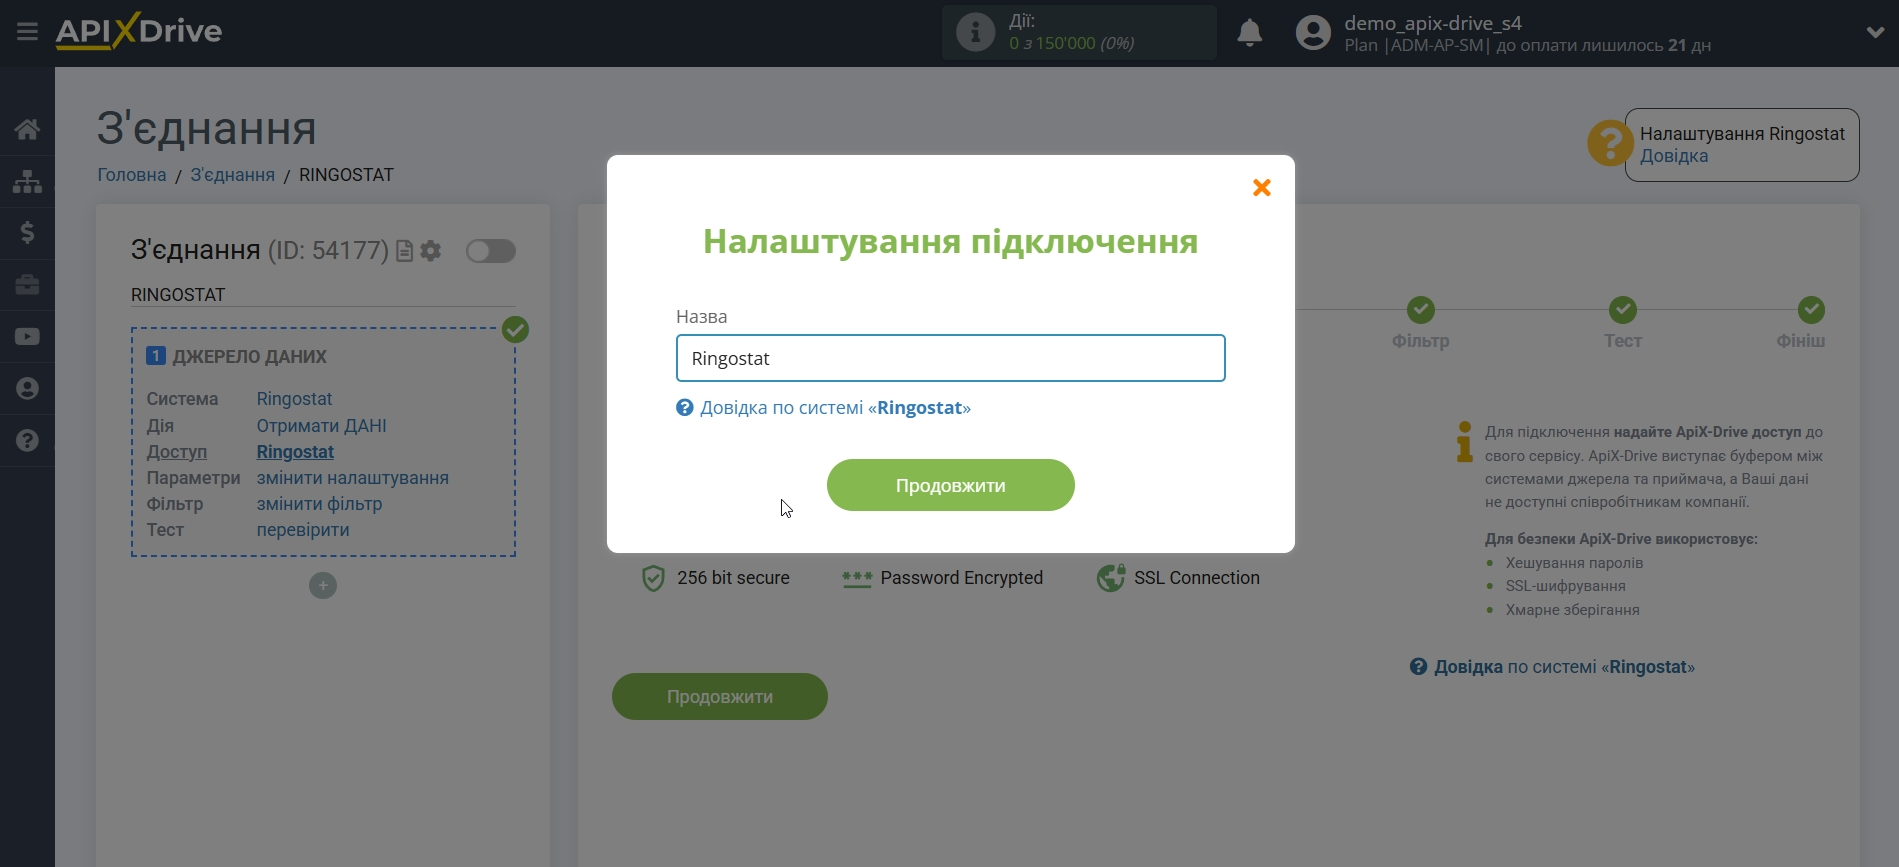The width and height of the screenshot is (1899, 867).
Task: Click Продовжити button in the dialog
Action: (x=950, y=485)
